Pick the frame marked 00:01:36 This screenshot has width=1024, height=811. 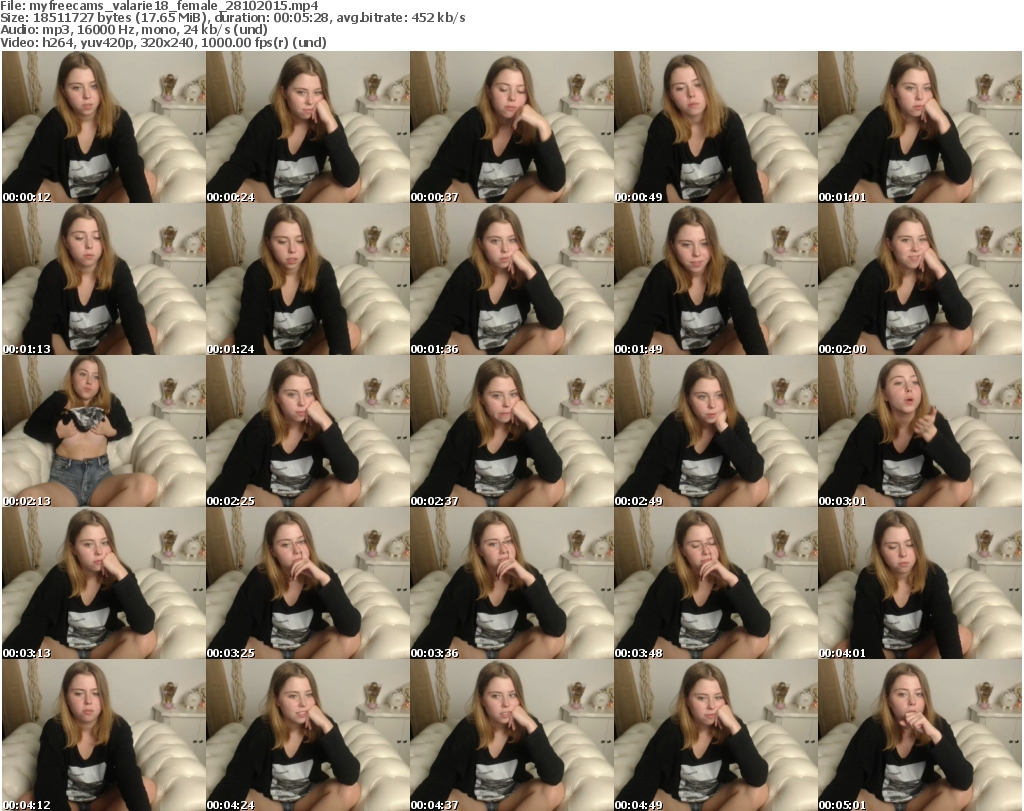coord(512,279)
